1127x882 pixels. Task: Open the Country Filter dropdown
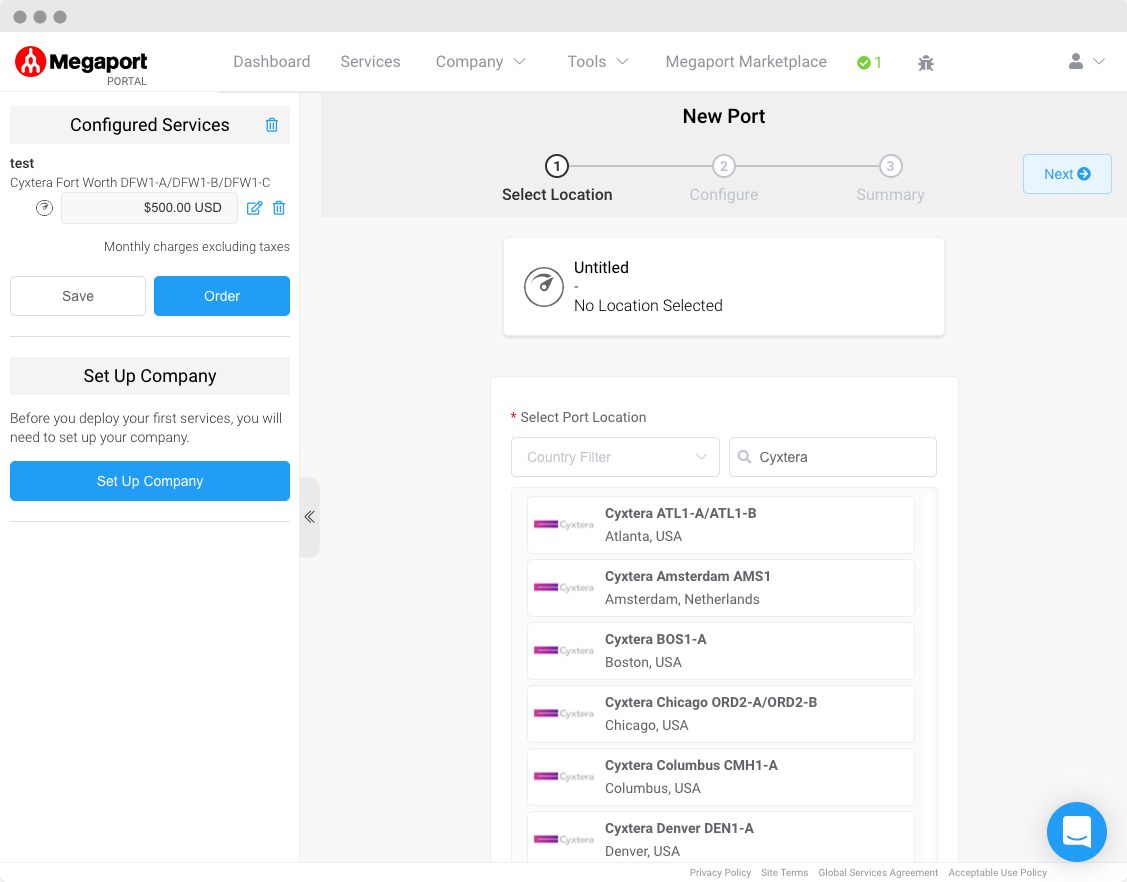point(615,457)
